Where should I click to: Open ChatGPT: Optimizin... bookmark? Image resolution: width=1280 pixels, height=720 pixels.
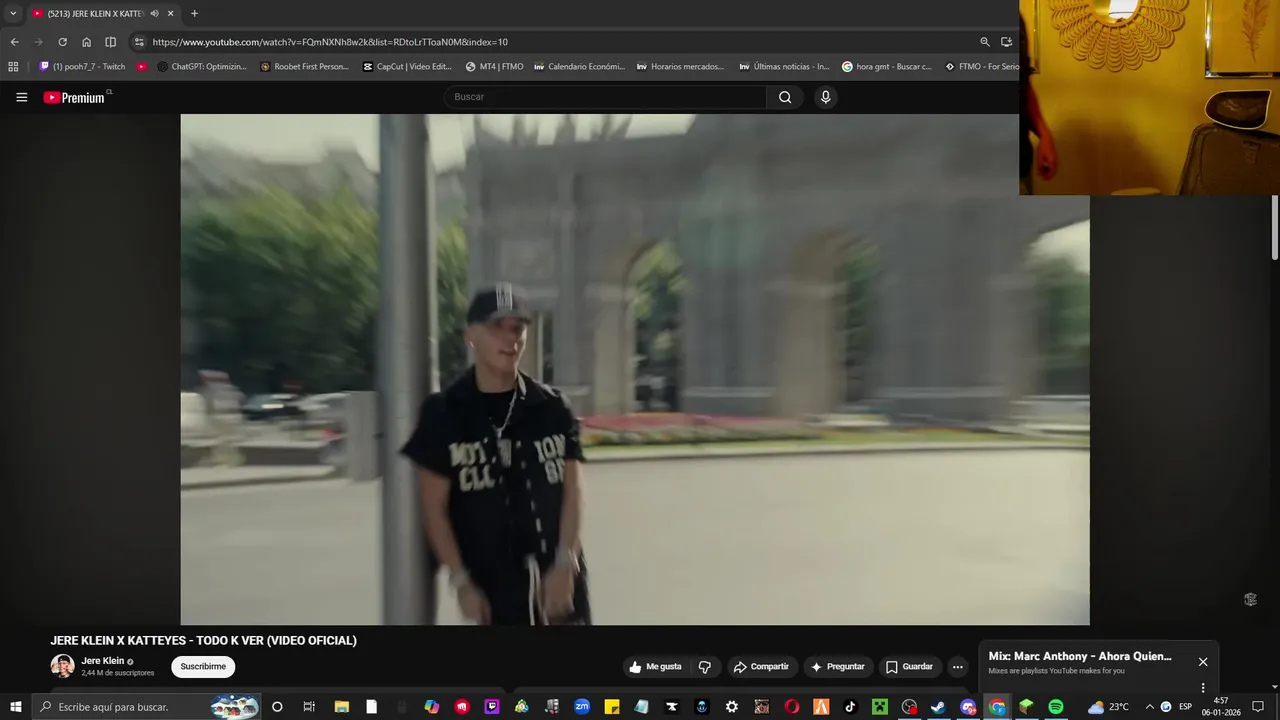202,67
